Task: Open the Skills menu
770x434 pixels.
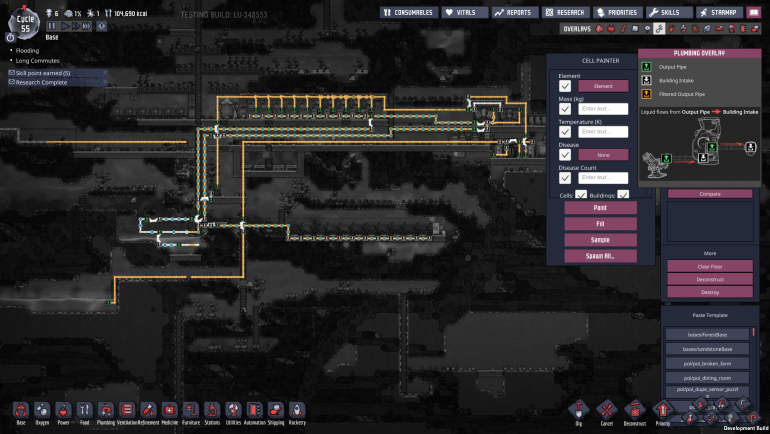Action: point(669,13)
